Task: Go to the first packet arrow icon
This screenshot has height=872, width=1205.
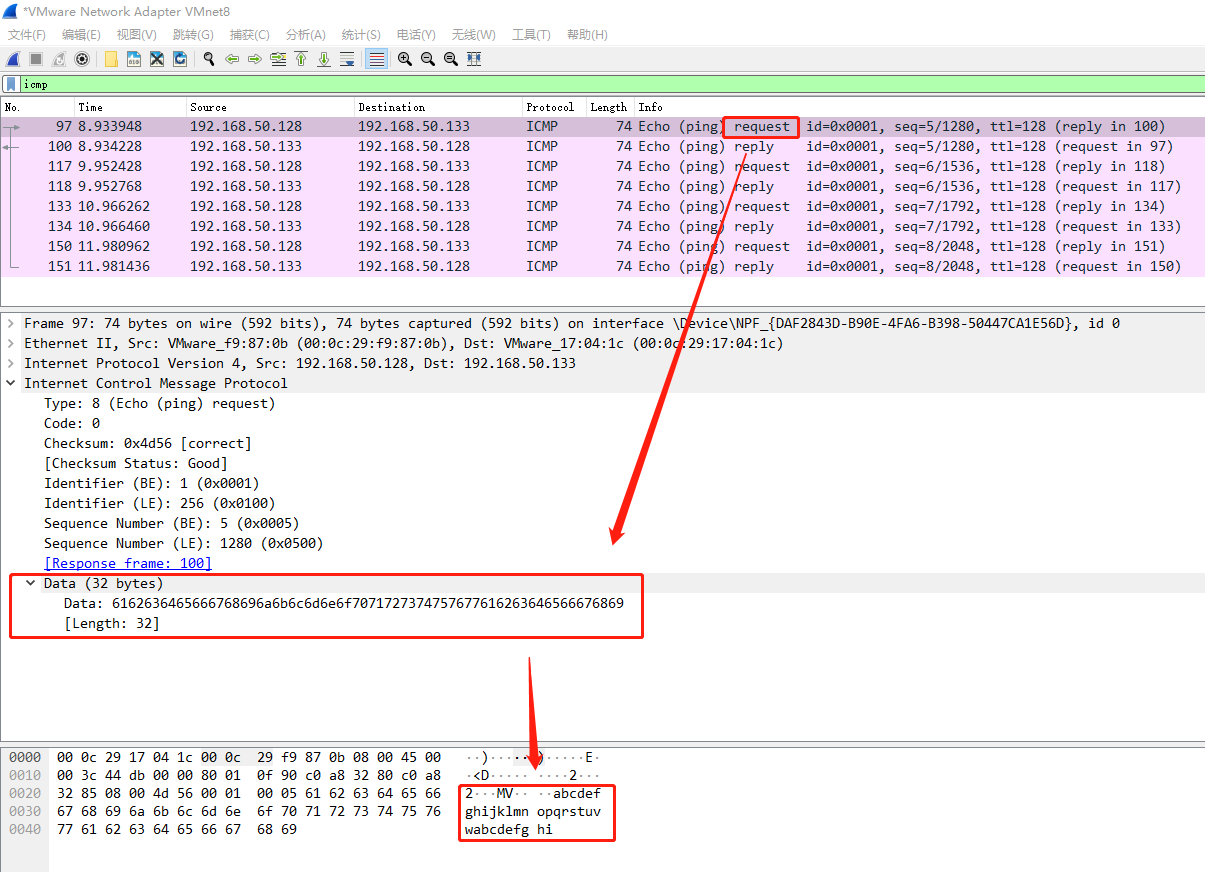Action: 301,59
